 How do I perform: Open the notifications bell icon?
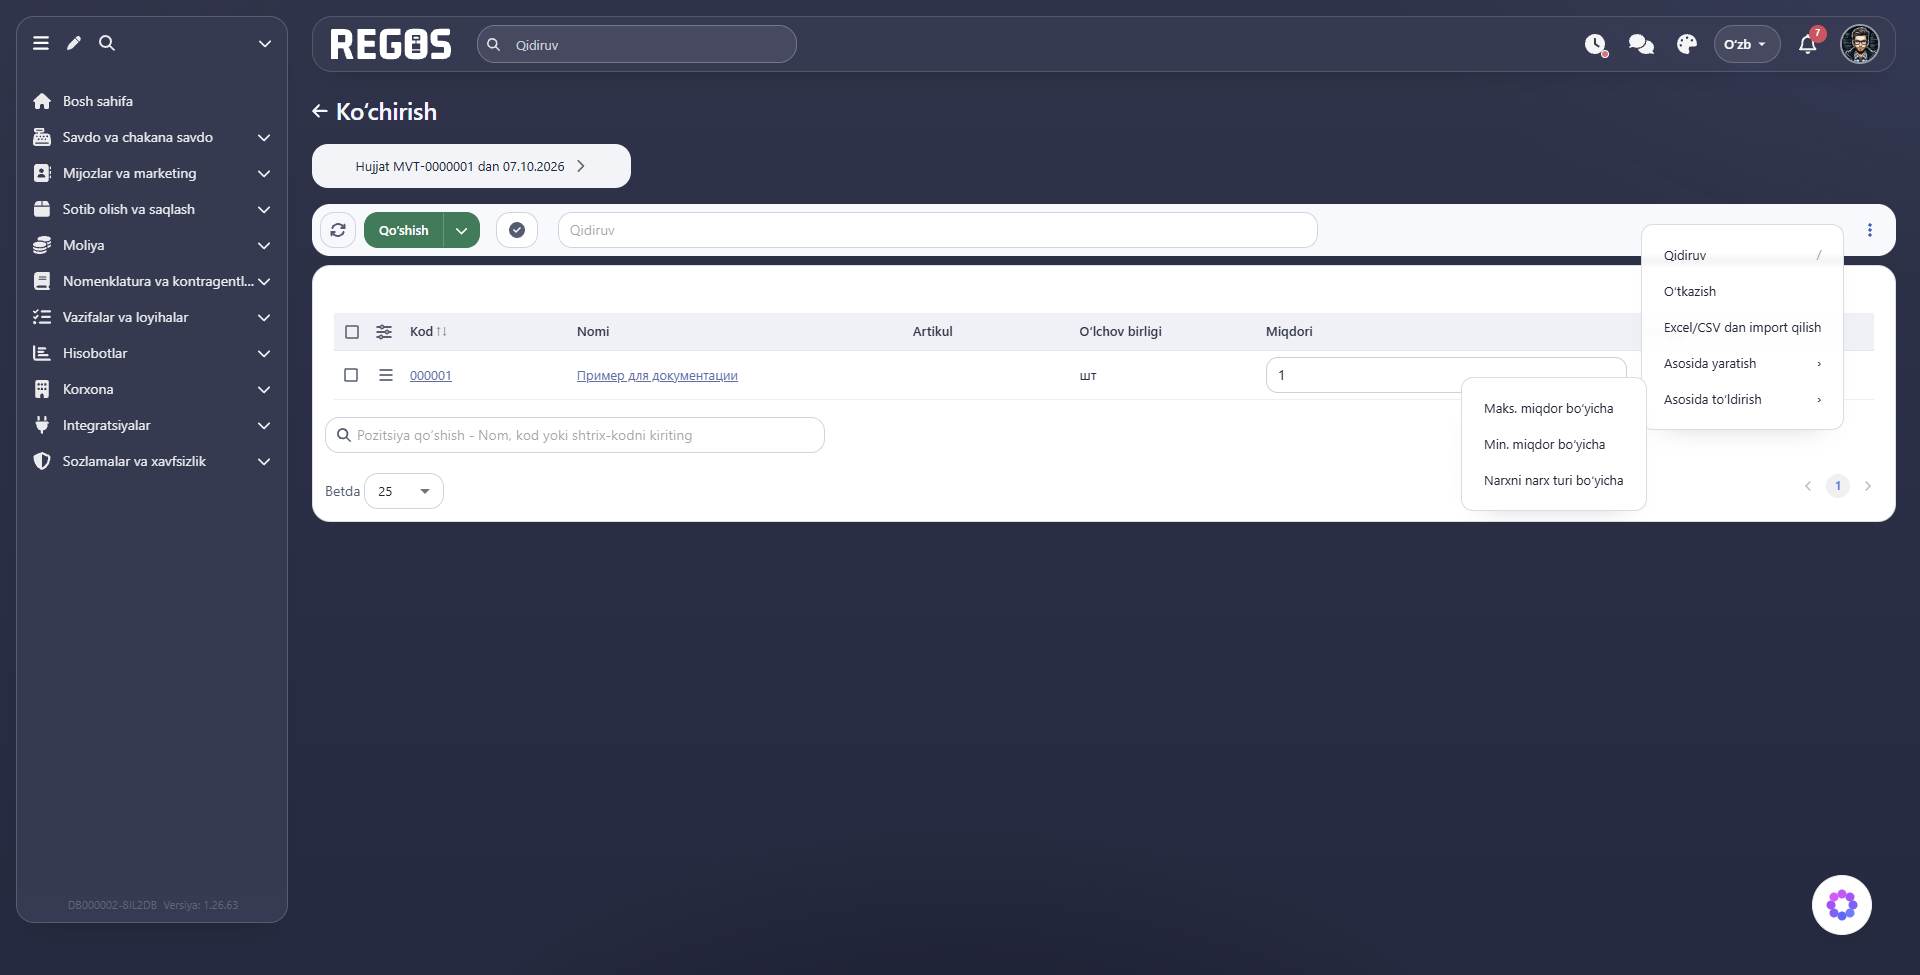1807,44
